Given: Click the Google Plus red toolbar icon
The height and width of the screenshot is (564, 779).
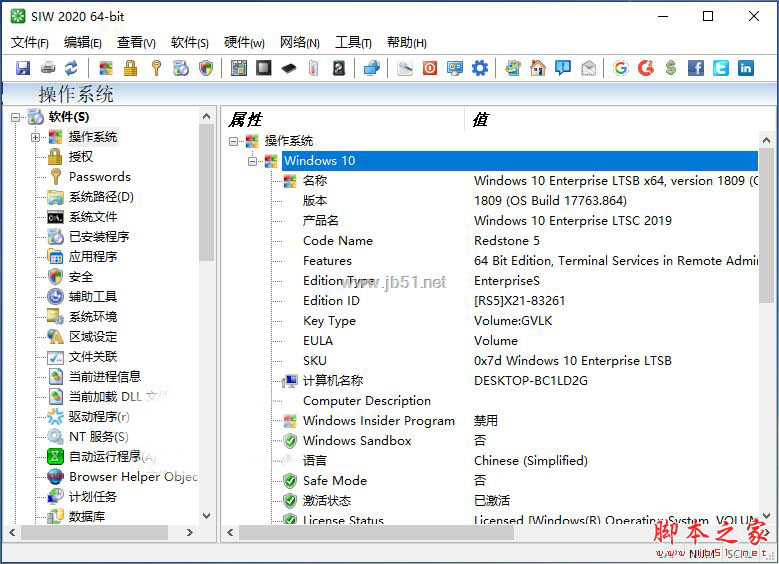Looking at the screenshot, I should tap(645, 68).
